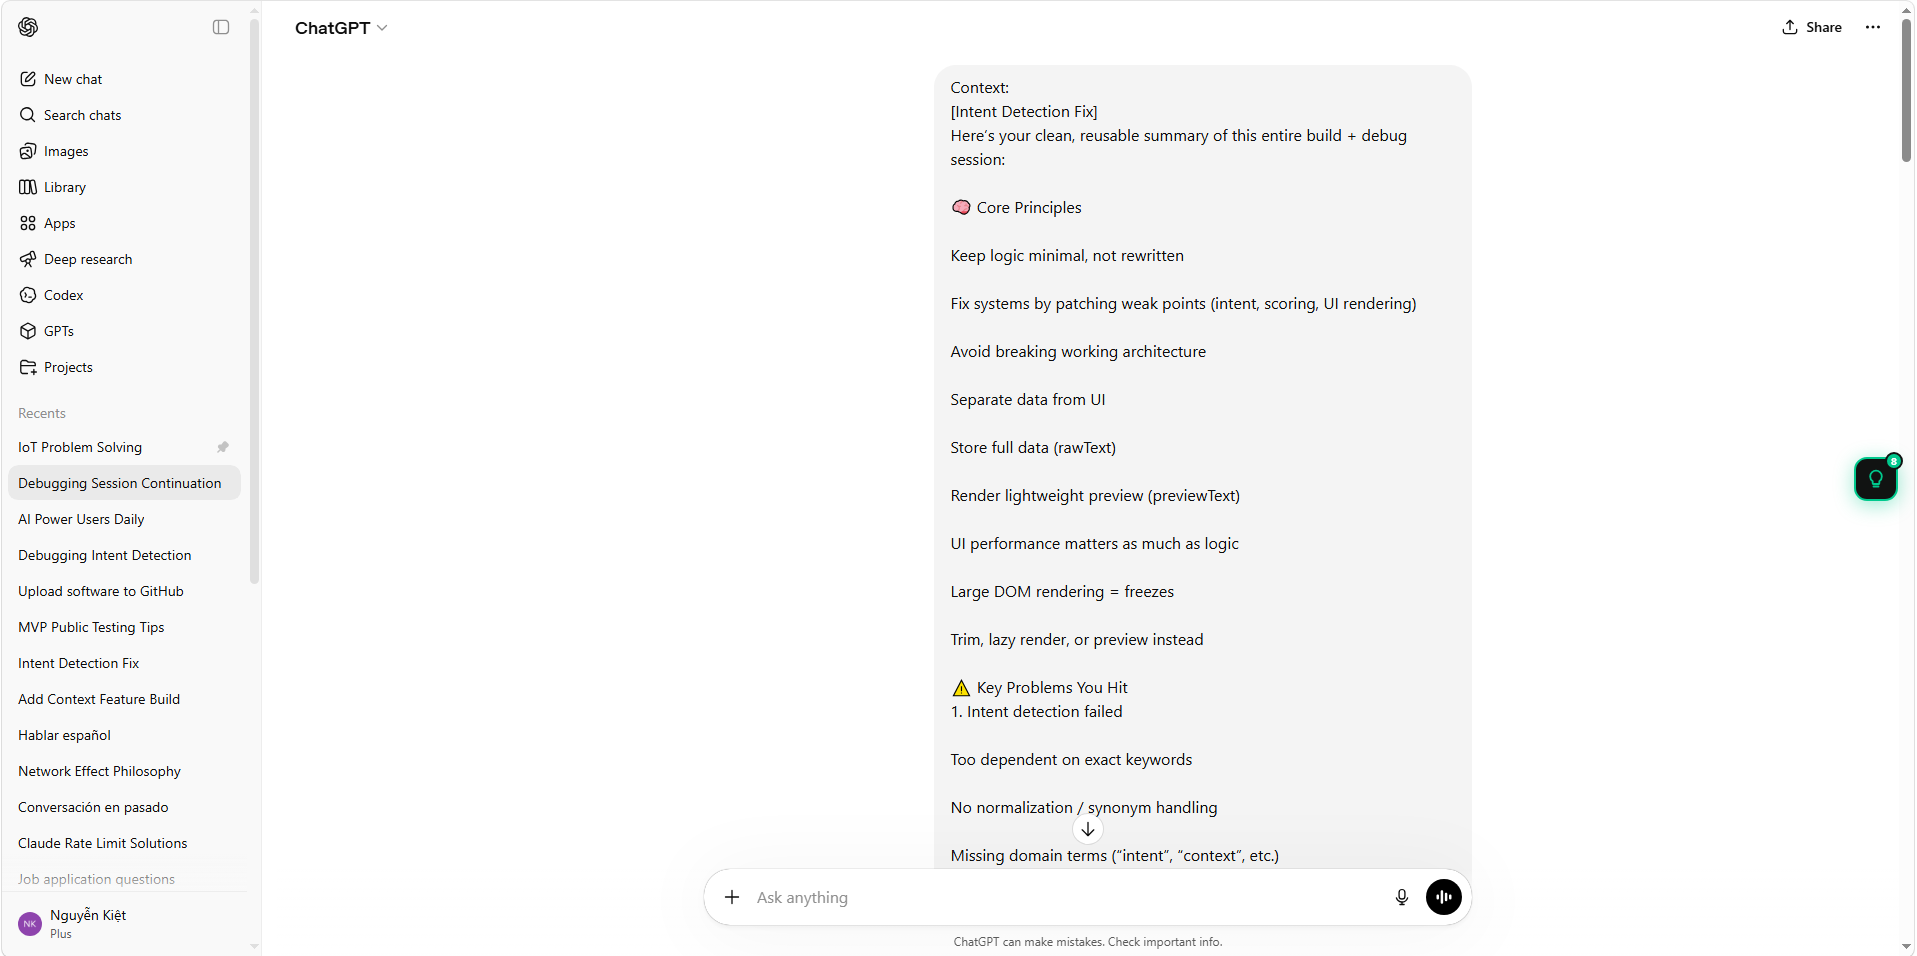Activate dictation with the microphone icon
1917x956 pixels.
(1401, 897)
